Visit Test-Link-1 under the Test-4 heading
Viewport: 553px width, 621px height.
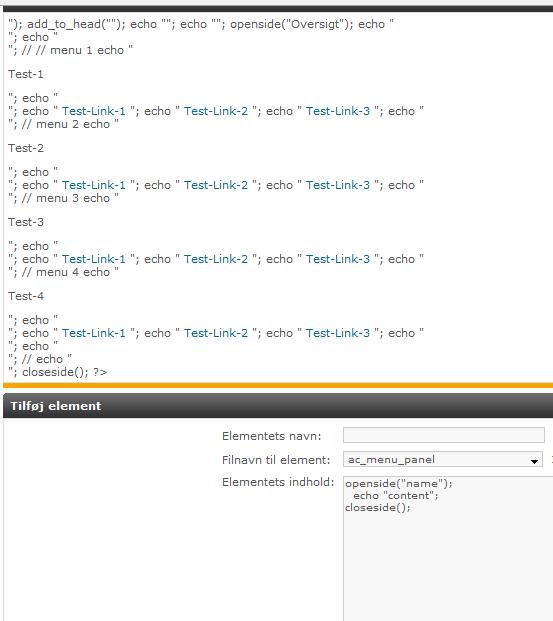tap(94, 333)
